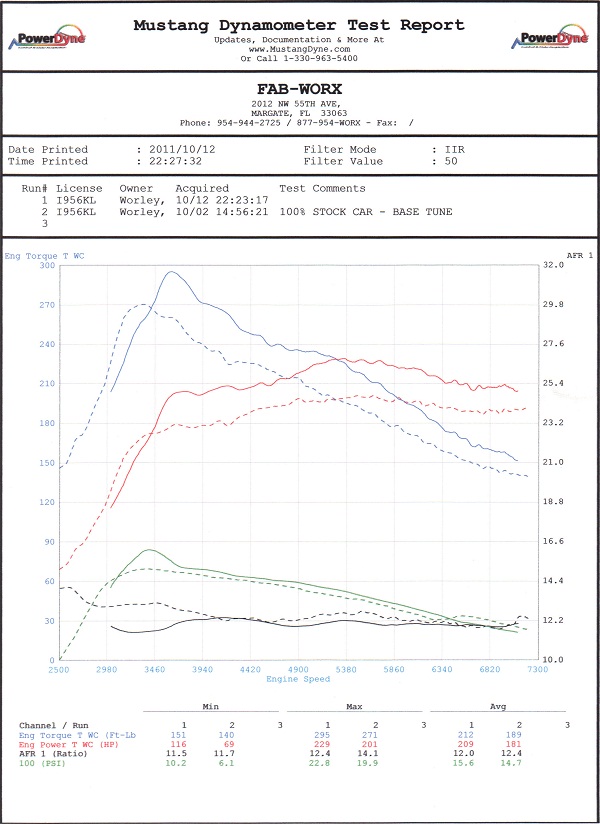Screen dimensions: 600x824
Task: Click the 240 tick on torque axis
Action: coord(47,344)
